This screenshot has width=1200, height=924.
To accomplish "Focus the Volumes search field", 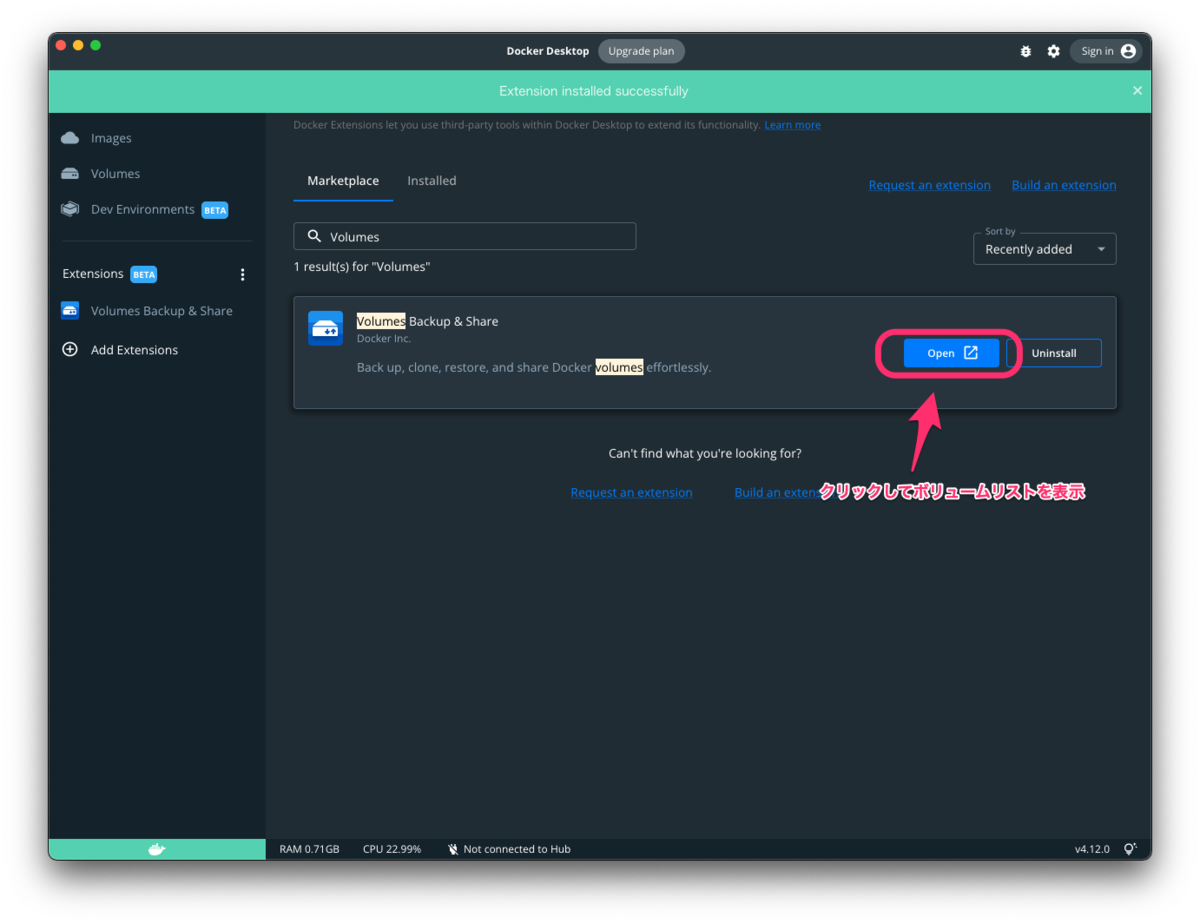I will pyautogui.click(x=464, y=236).
